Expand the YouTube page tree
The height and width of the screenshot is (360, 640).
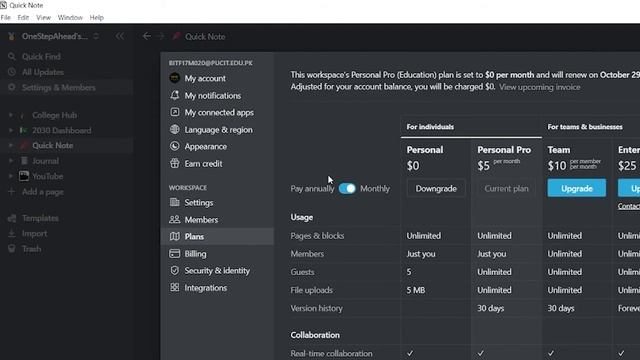coord(11,176)
